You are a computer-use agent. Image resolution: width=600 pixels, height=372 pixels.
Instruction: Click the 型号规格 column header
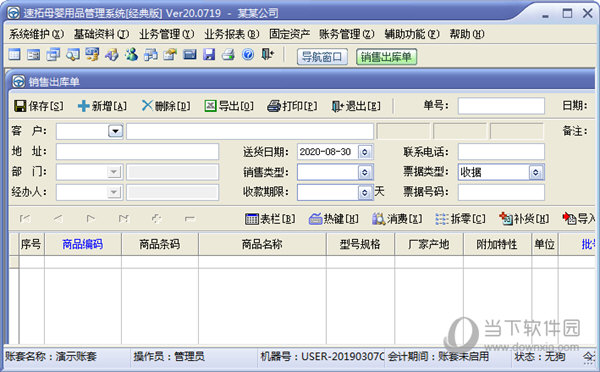(360, 244)
